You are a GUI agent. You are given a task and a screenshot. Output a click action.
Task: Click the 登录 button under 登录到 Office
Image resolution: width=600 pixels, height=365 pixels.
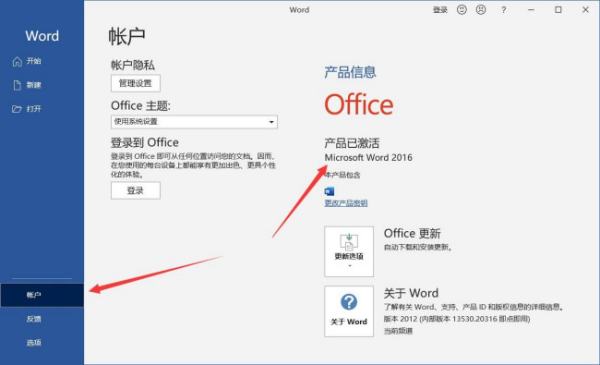(x=135, y=191)
